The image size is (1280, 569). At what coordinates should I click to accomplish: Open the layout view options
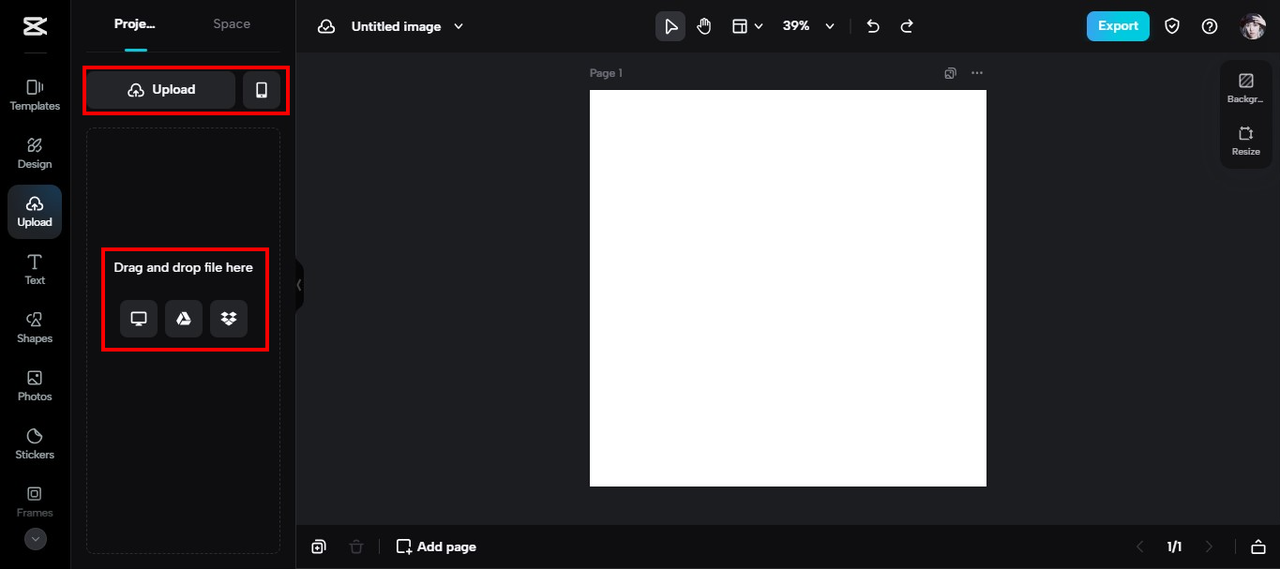(x=740, y=26)
